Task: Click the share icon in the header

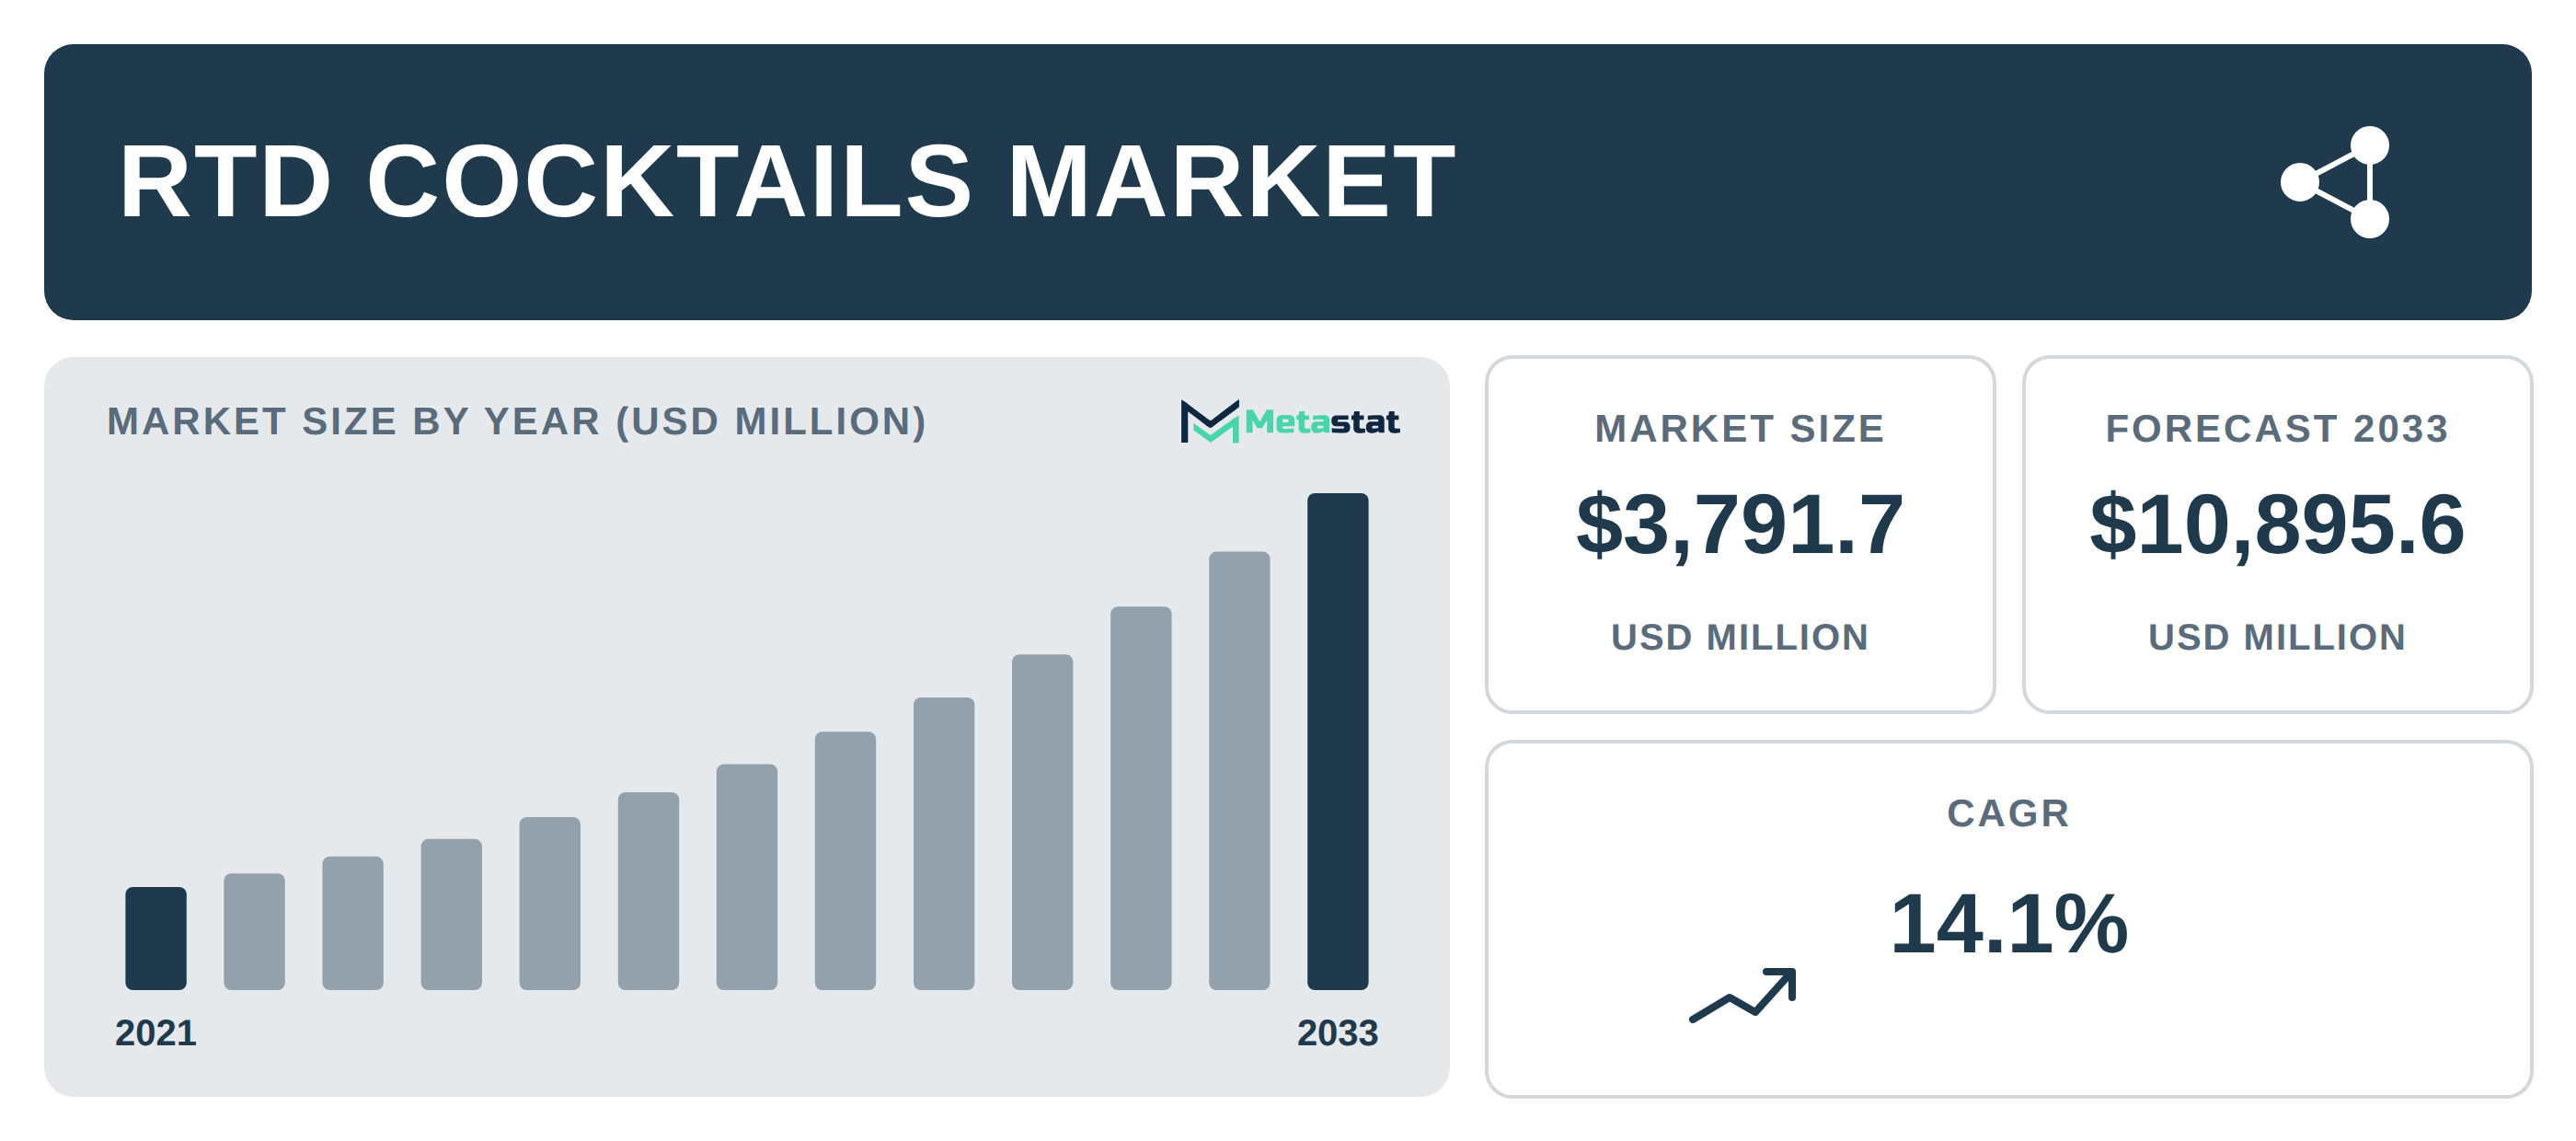Action: click(x=2336, y=182)
